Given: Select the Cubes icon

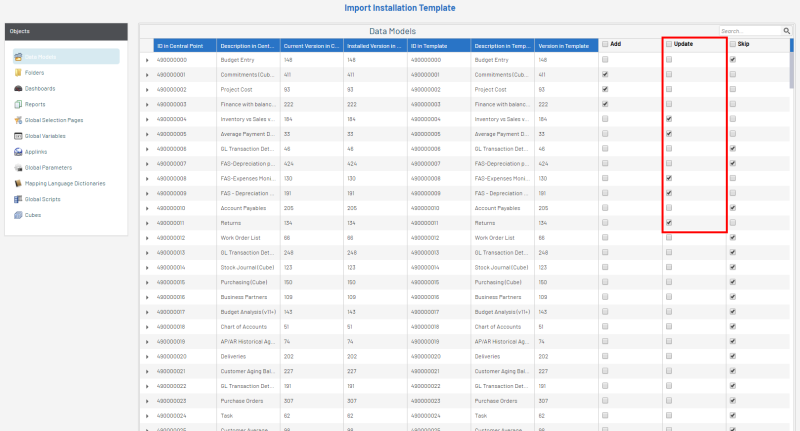Looking at the screenshot, I should point(18,215).
